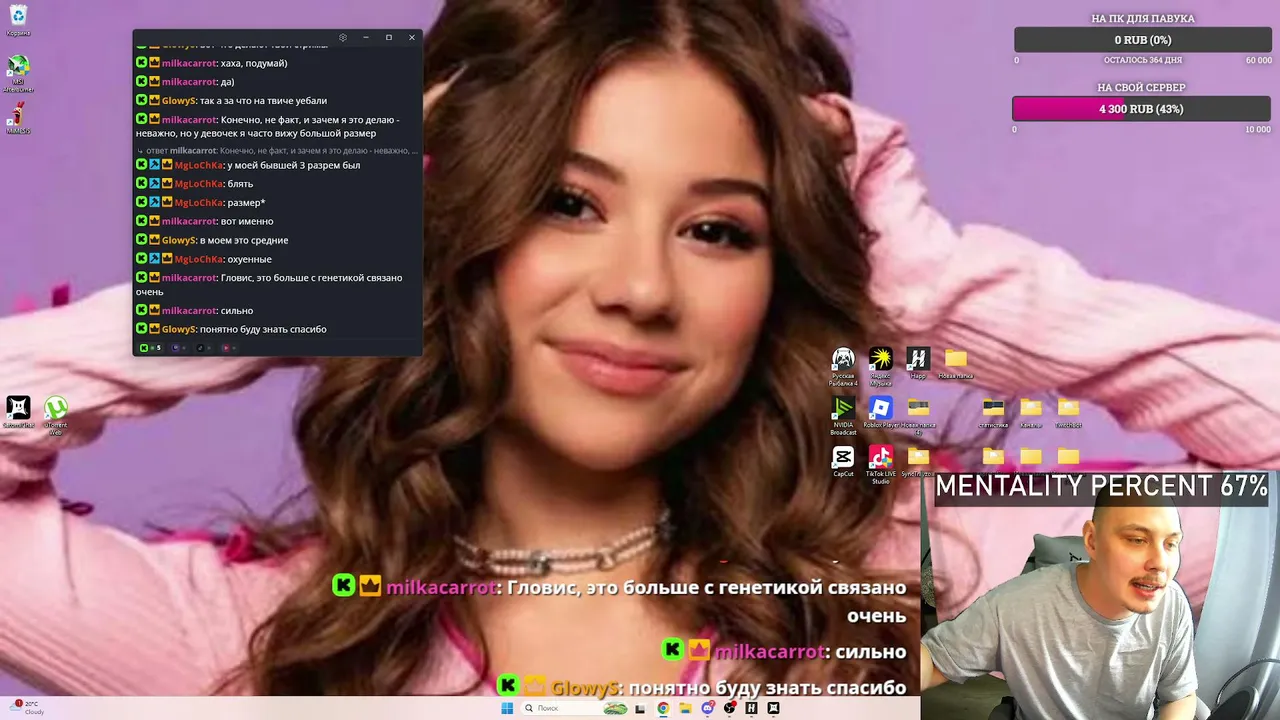Open the weather widget showing Cloudy

pos(27,708)
